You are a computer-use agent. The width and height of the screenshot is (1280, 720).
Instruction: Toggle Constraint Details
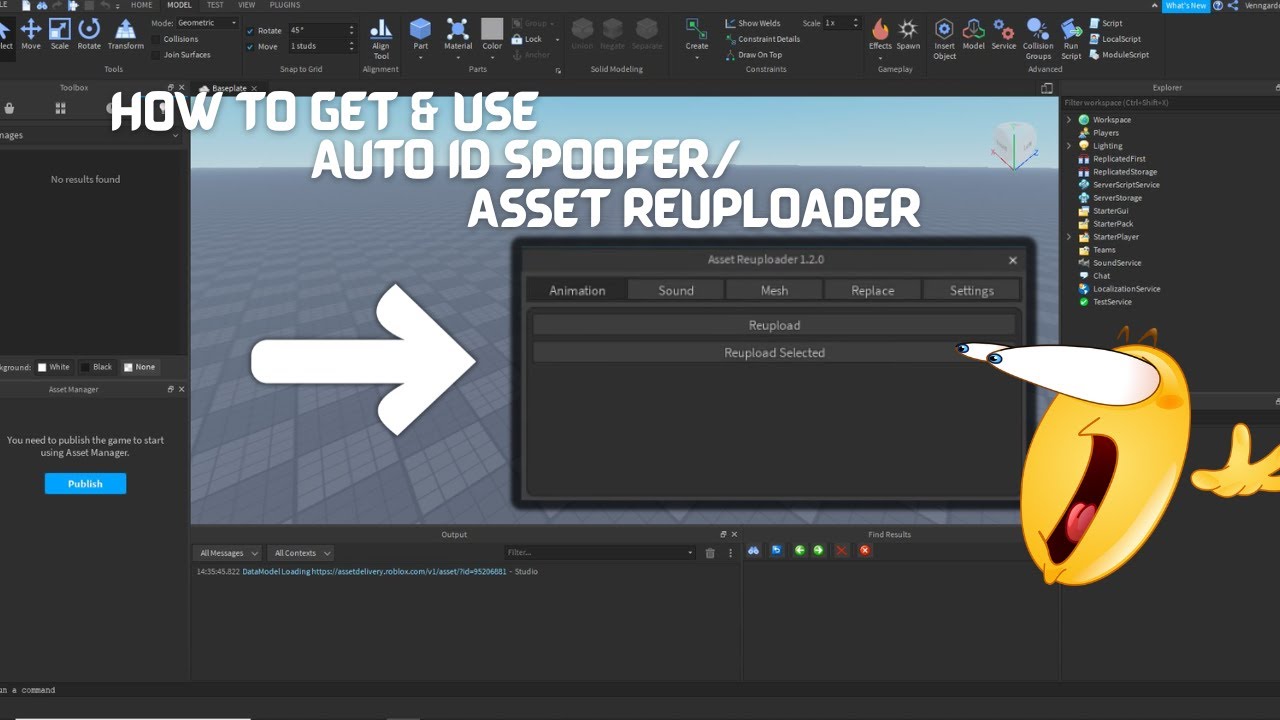[x=762, y=39]
